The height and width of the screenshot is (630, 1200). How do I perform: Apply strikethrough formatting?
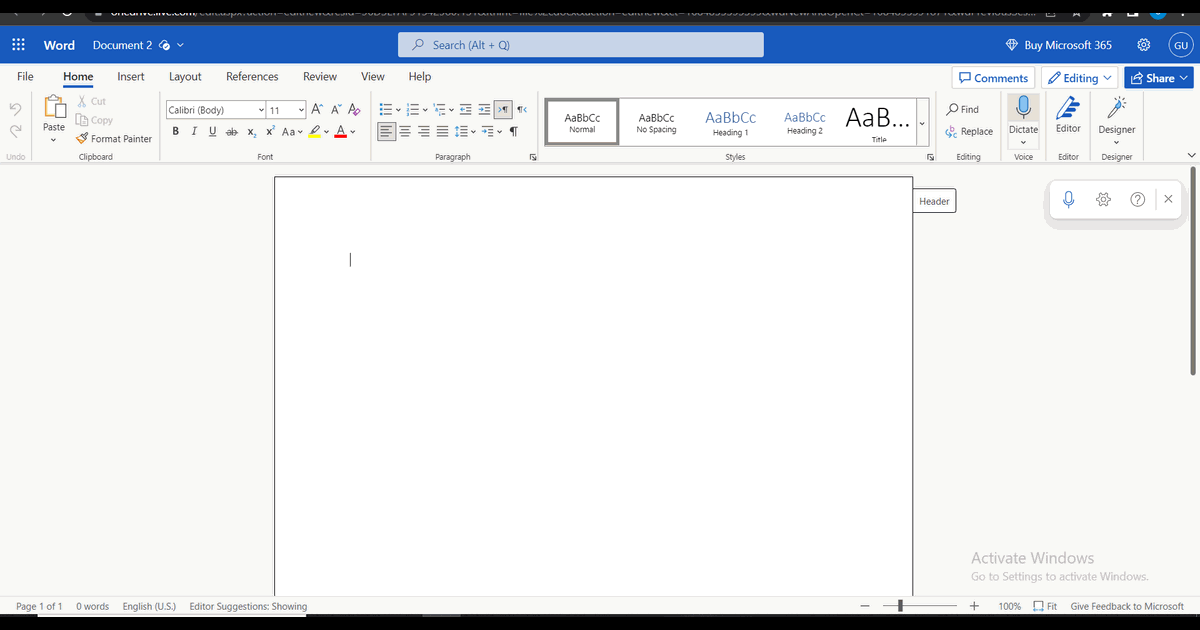pyautogui.click(x=231, y=131)
